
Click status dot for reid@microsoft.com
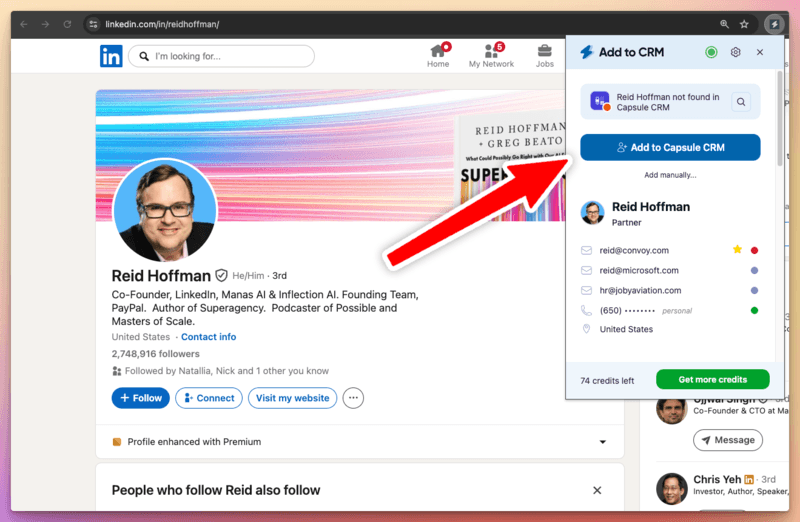click(754, 270)
